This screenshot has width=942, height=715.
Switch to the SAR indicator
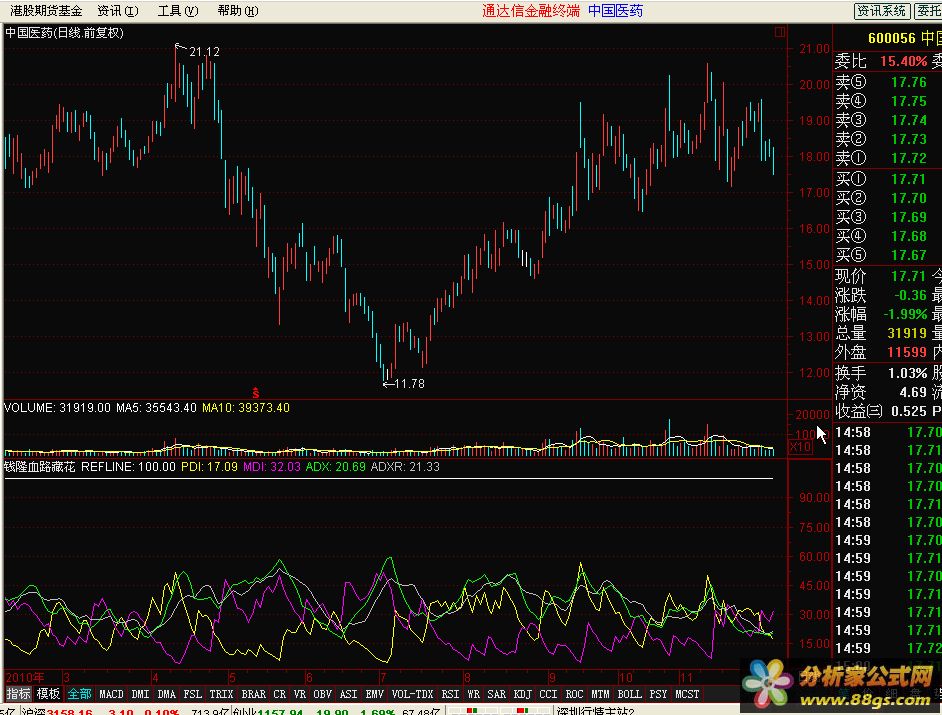coord(496,694)
